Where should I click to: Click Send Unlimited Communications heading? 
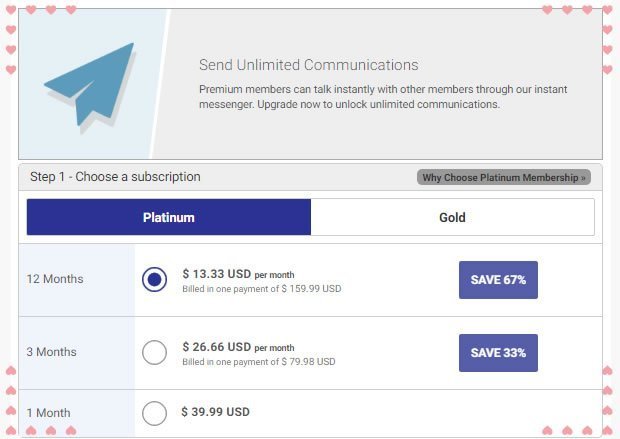click(308, 65)
